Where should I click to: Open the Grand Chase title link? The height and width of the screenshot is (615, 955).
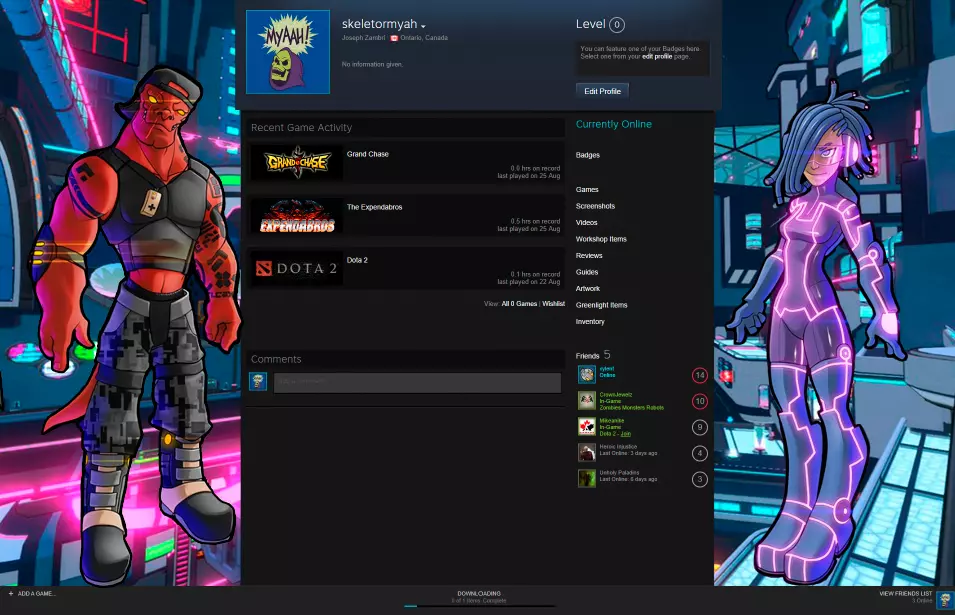point(367,154)
